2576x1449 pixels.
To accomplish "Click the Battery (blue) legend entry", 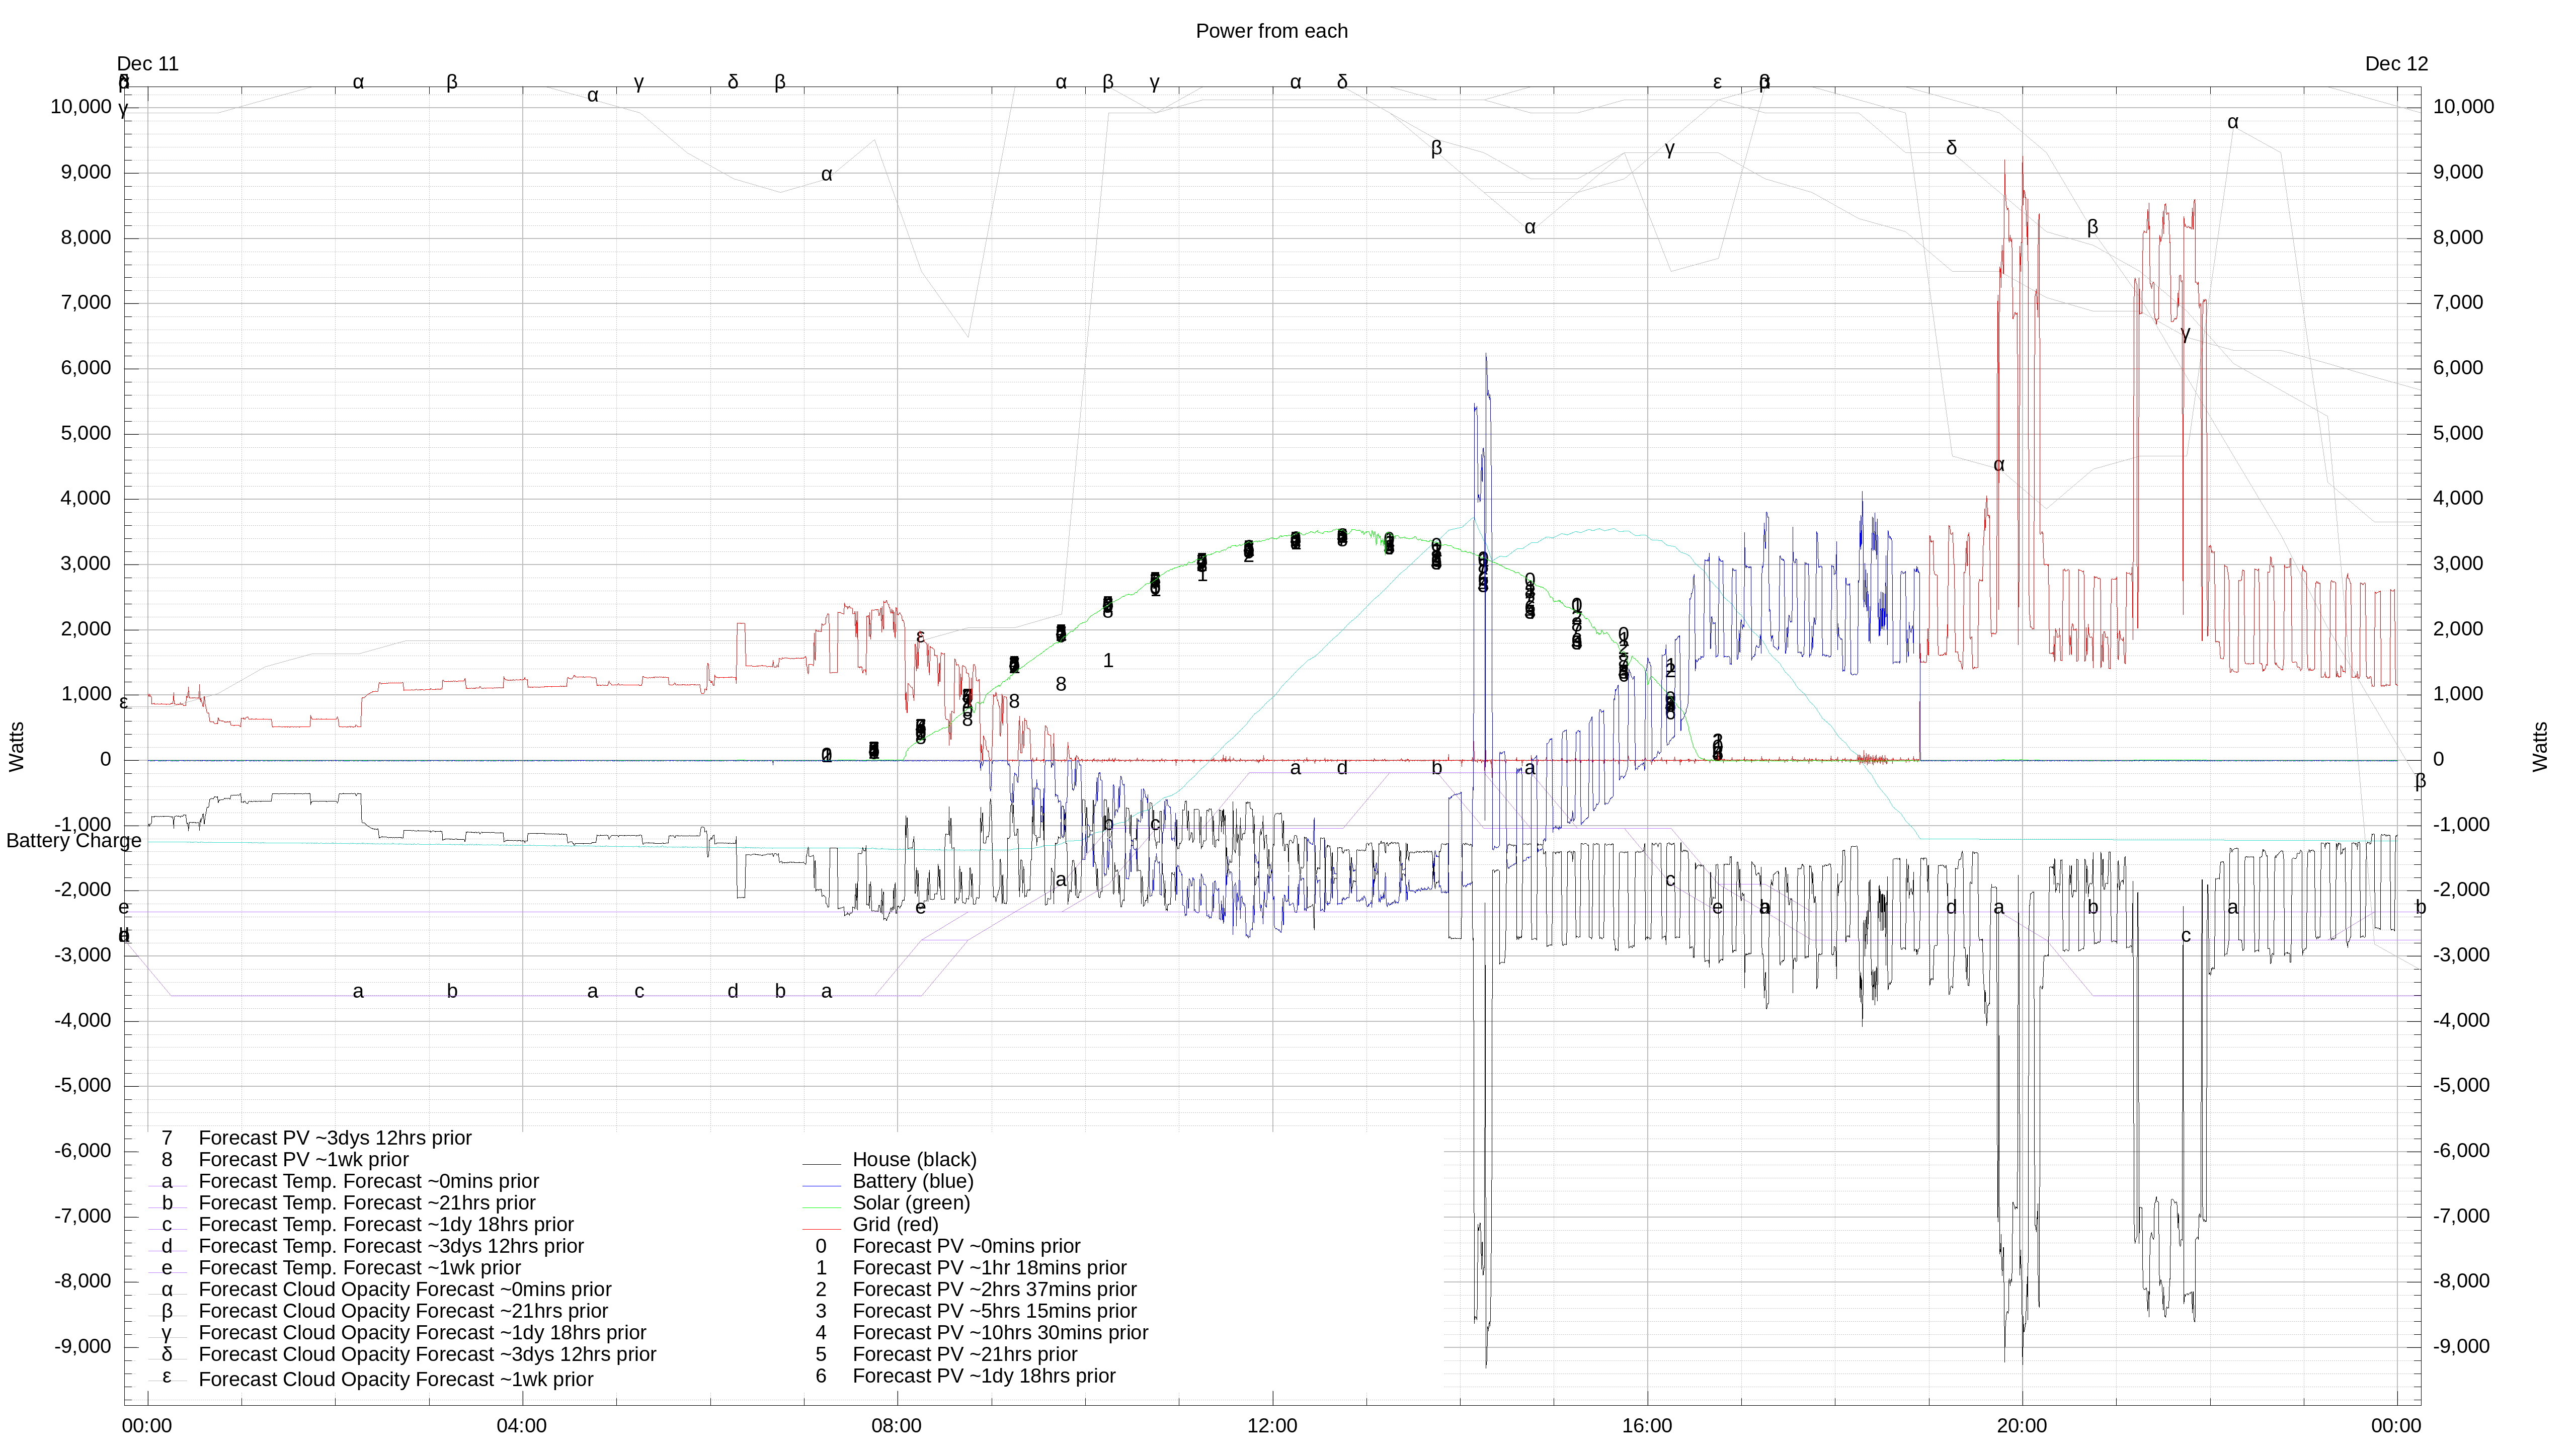I will click(x=912, y=1181).
